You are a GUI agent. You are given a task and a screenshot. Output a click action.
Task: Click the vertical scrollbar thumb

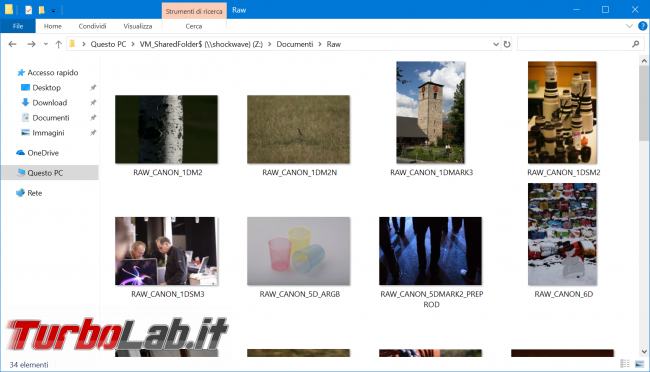[x=644, y=103]
